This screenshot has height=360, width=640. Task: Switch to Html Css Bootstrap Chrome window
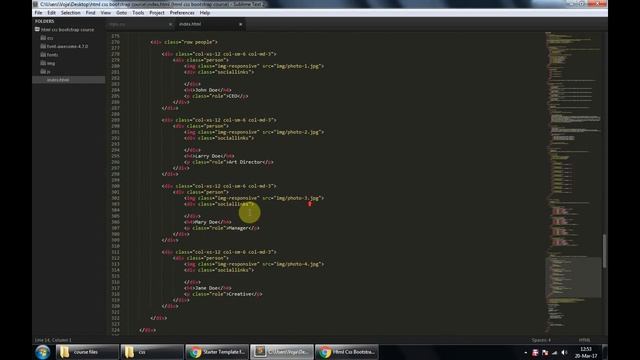[x=347, y=352]
